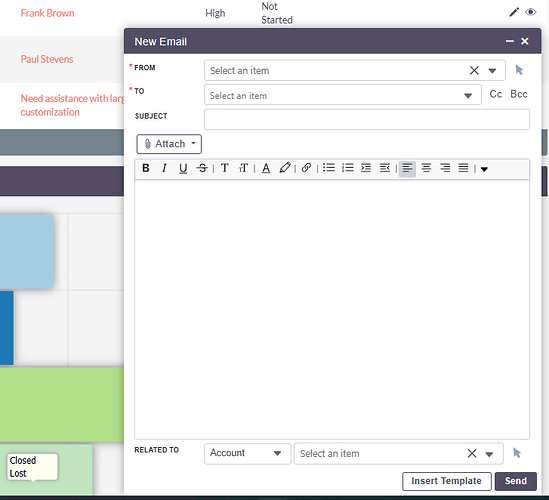The image size is (549, 500).
Task: Apply italic formatting
Action: [x=164, y=168]
